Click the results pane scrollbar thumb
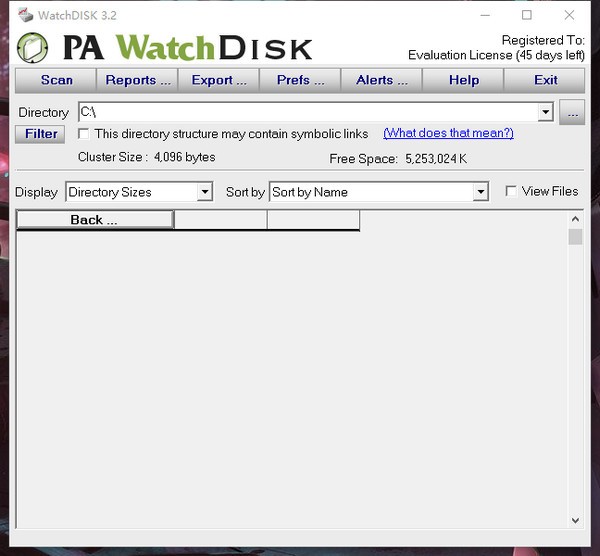 [575, 237]
